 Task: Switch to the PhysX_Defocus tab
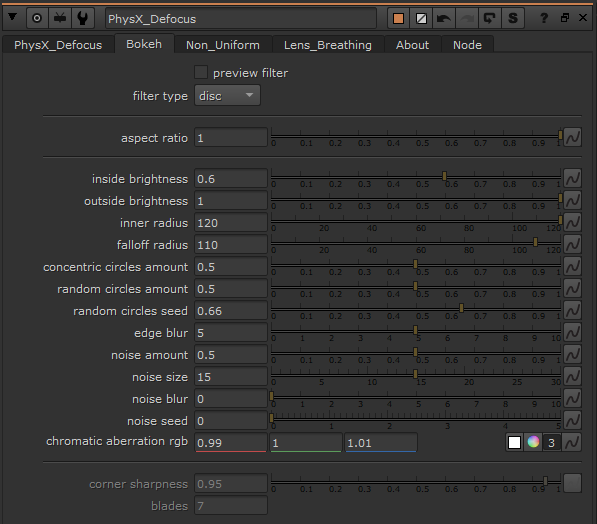[x=58, y=45]
